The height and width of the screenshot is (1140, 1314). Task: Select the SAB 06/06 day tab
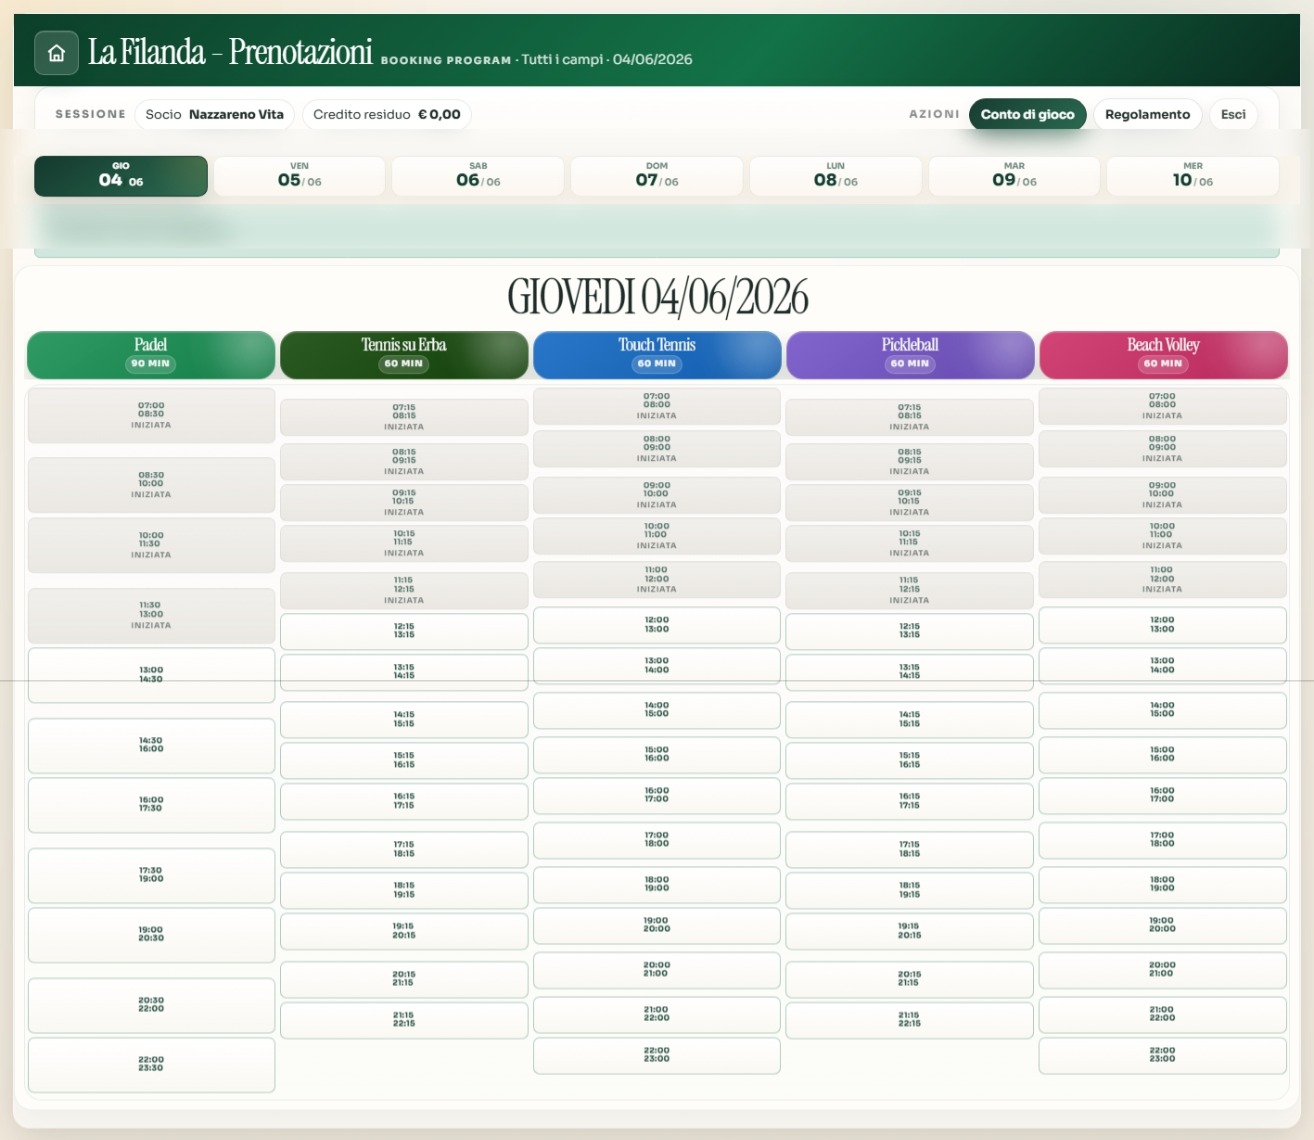[x=478, y=176]
